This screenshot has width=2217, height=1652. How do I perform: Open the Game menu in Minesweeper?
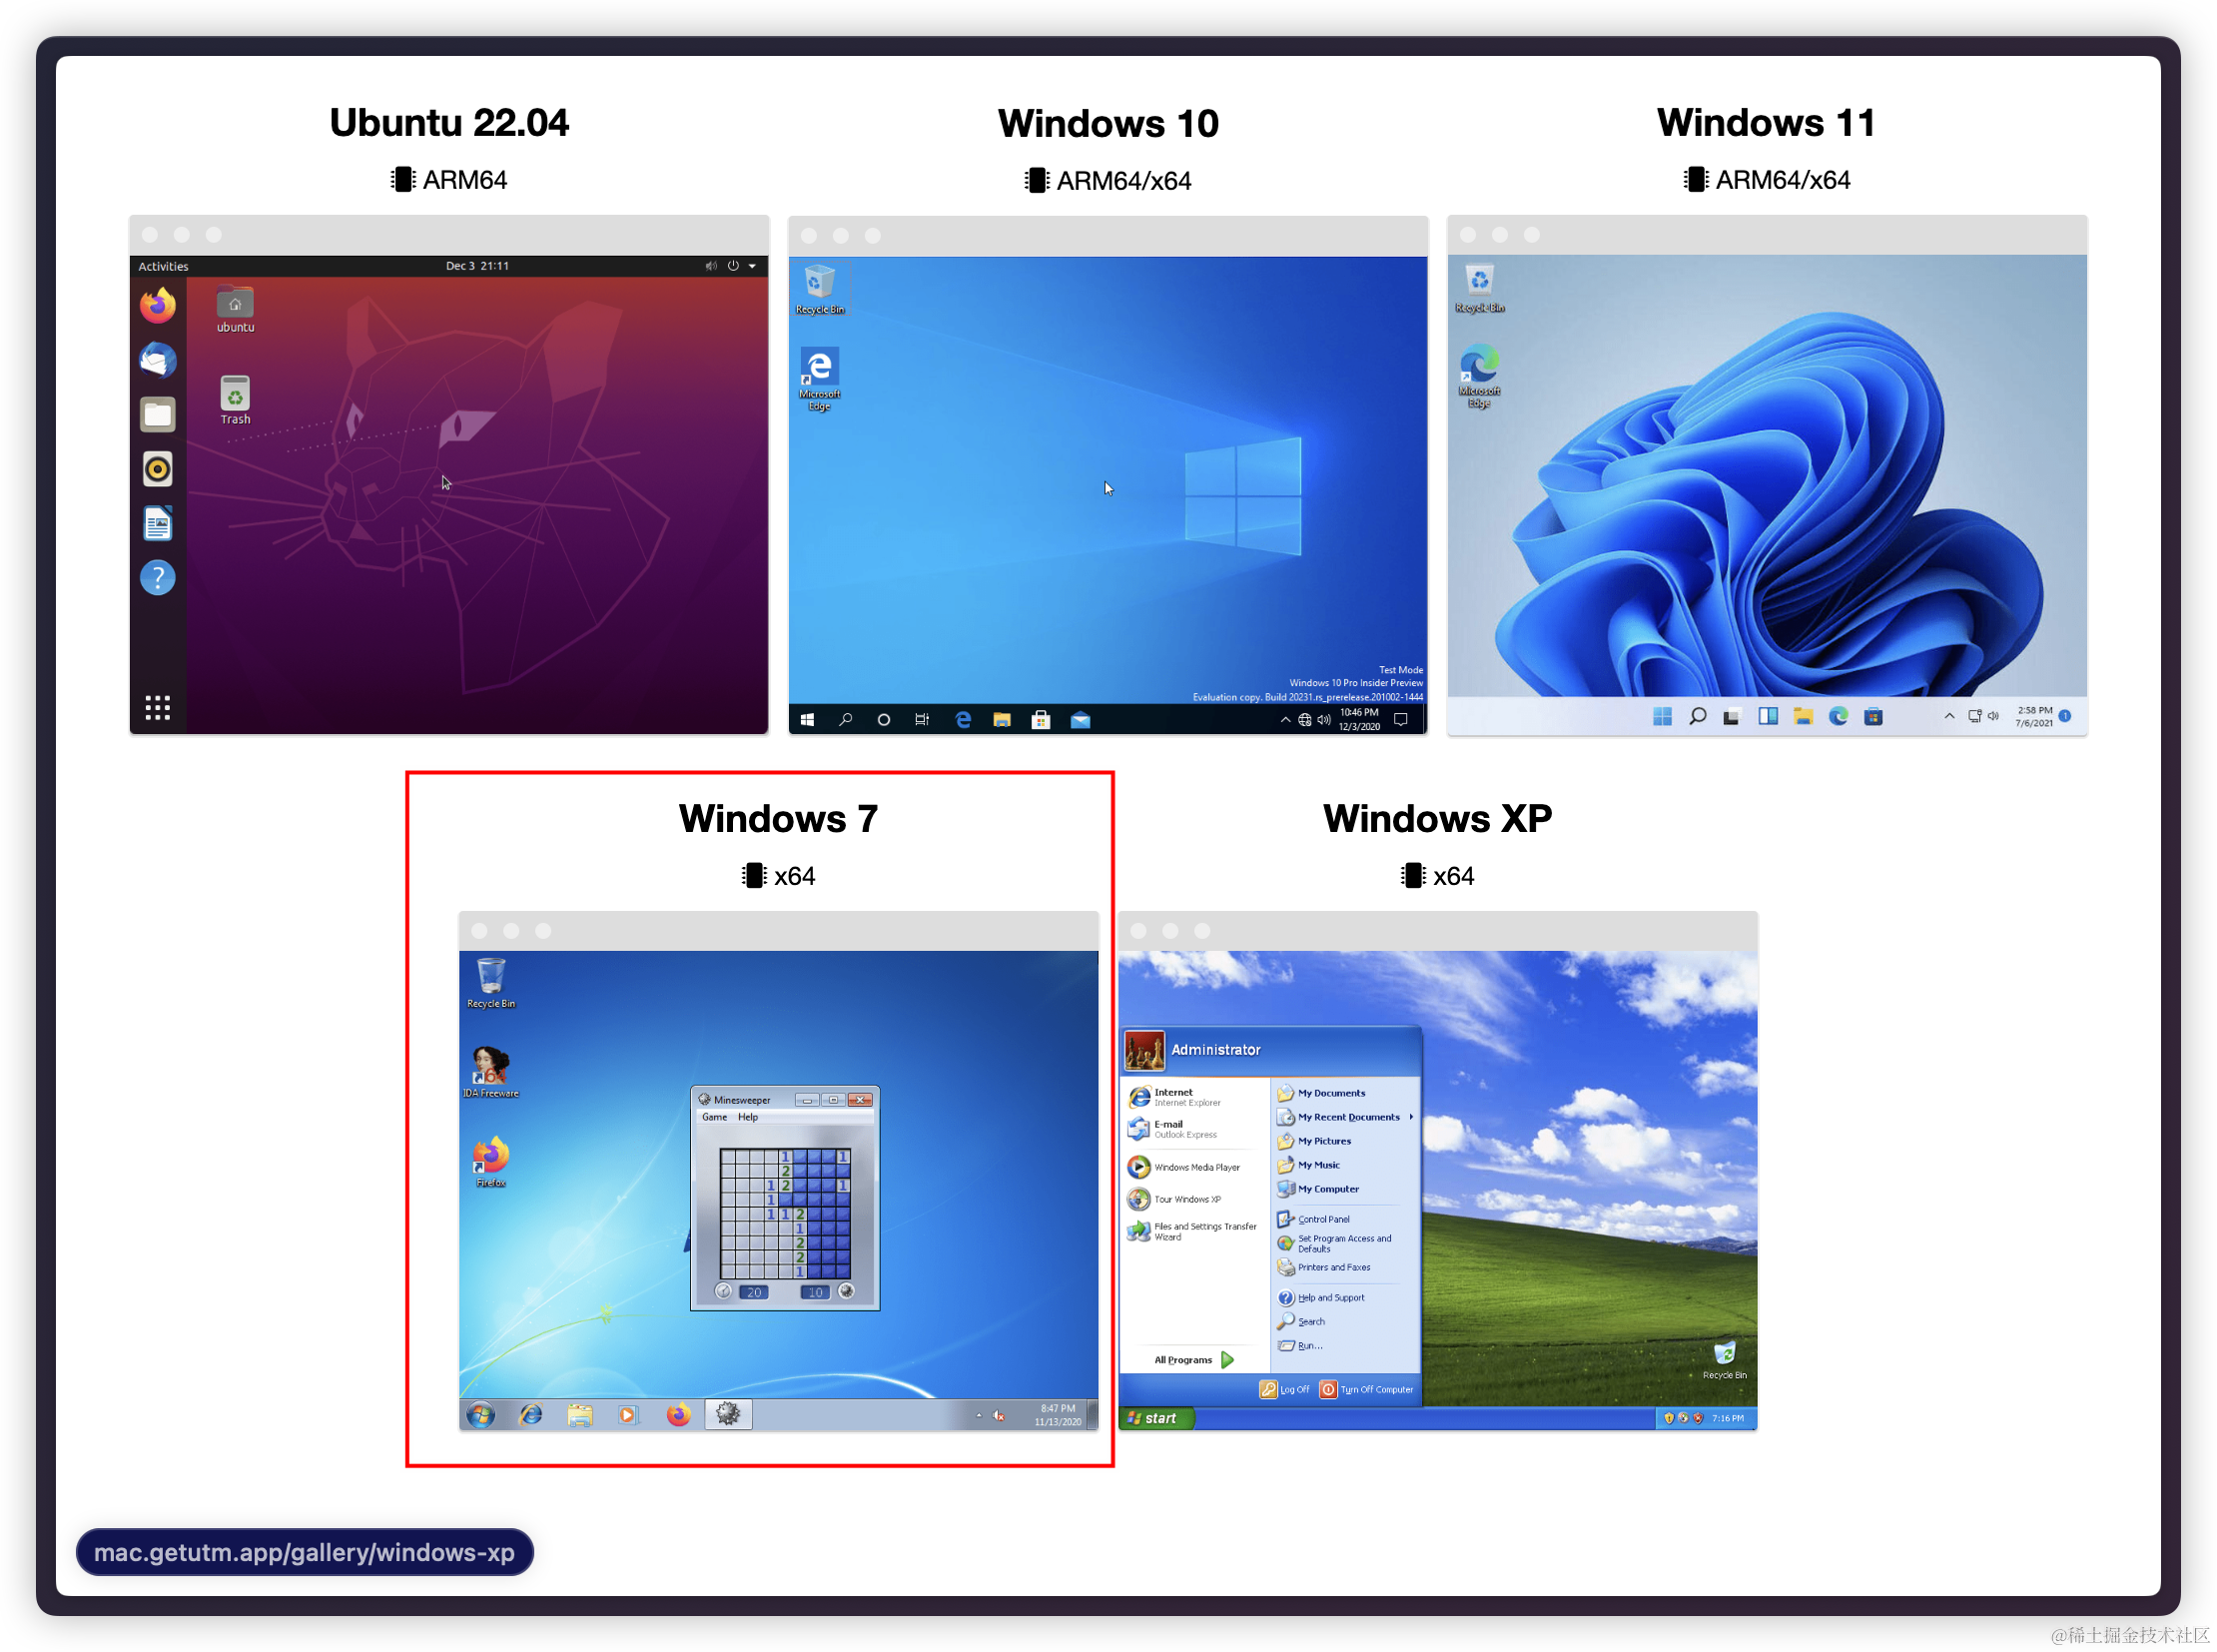(x=714, y=1117)
